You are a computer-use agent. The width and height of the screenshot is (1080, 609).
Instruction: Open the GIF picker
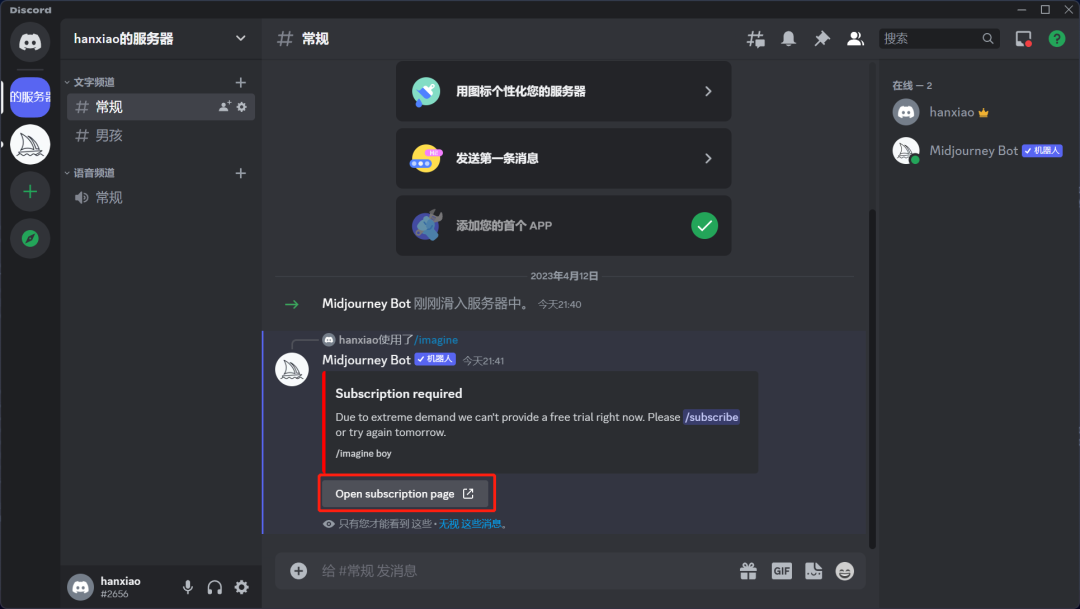tap(781, 571)
